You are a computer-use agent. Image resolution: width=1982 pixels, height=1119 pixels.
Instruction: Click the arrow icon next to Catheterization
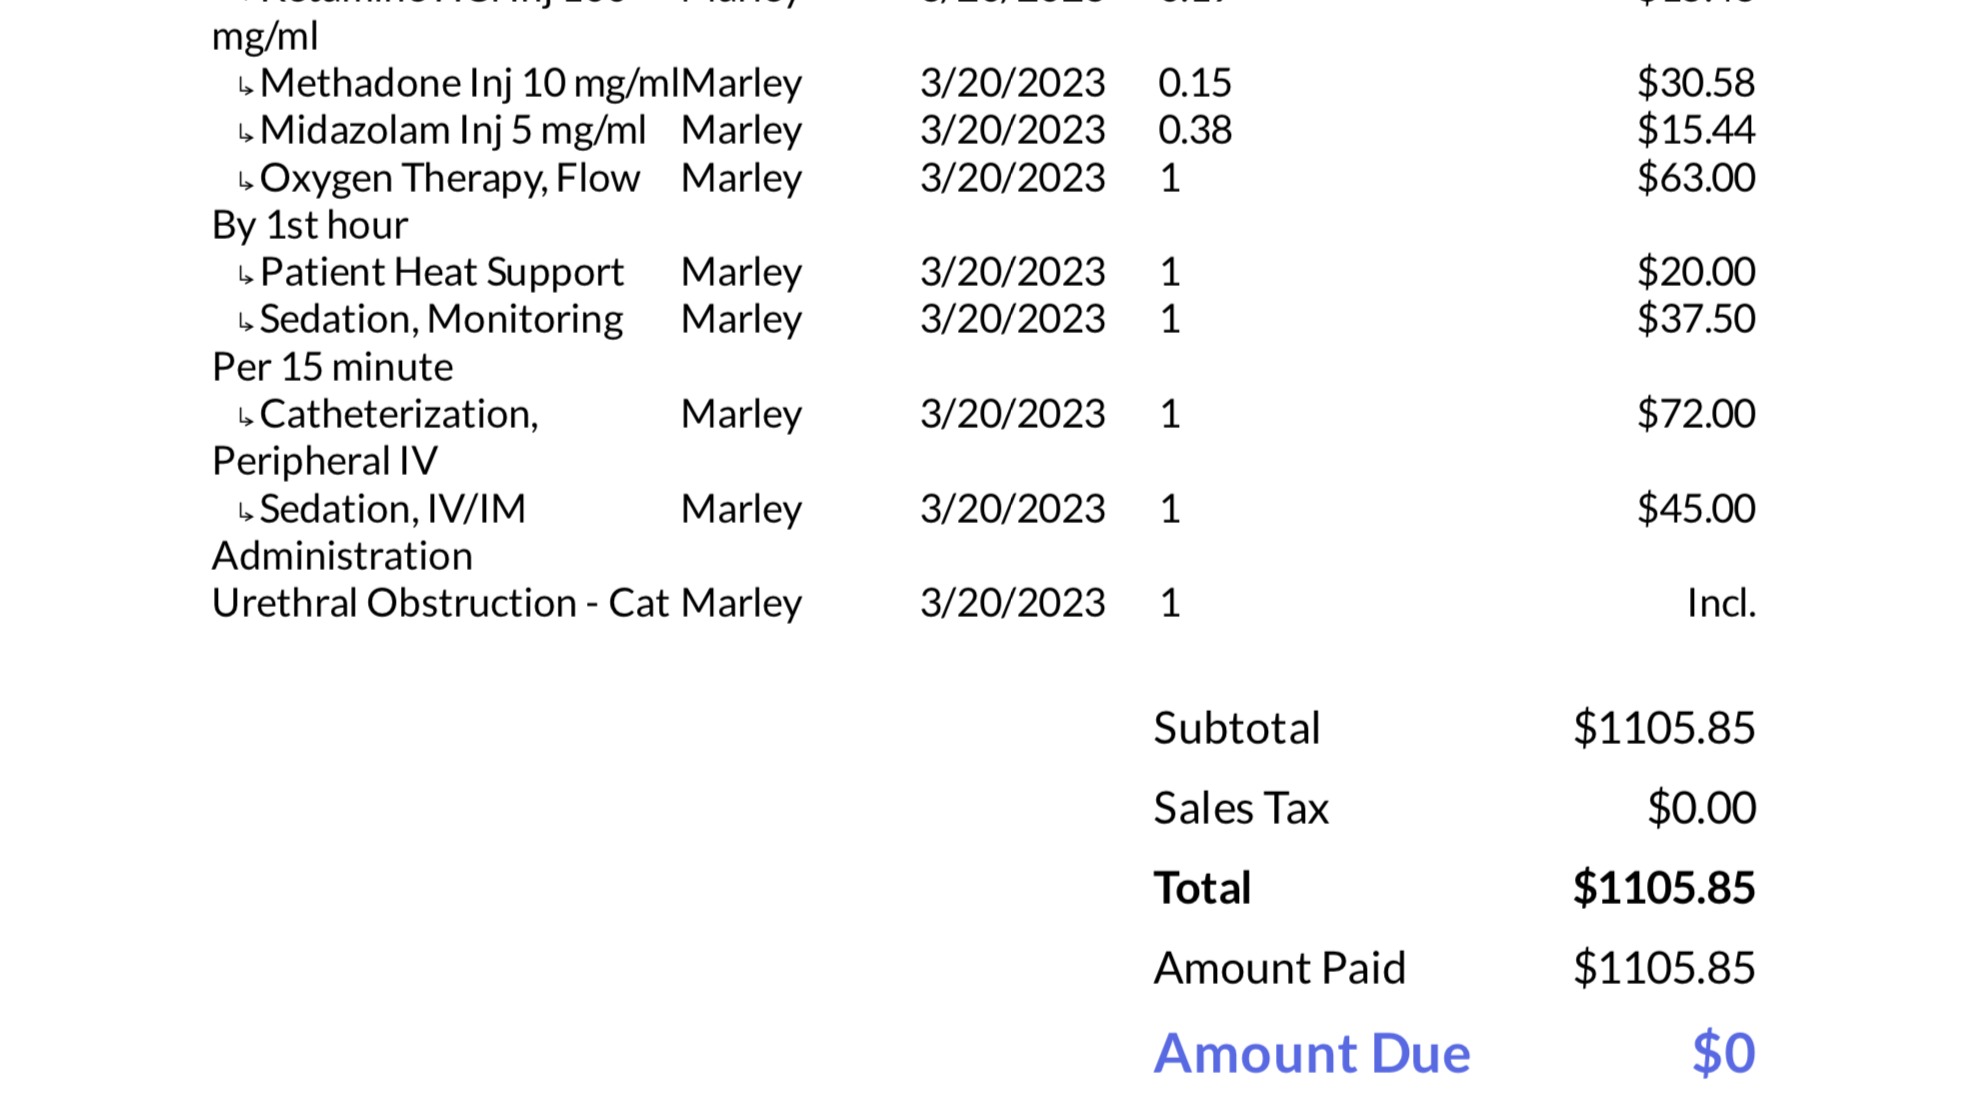click(245, 418)
